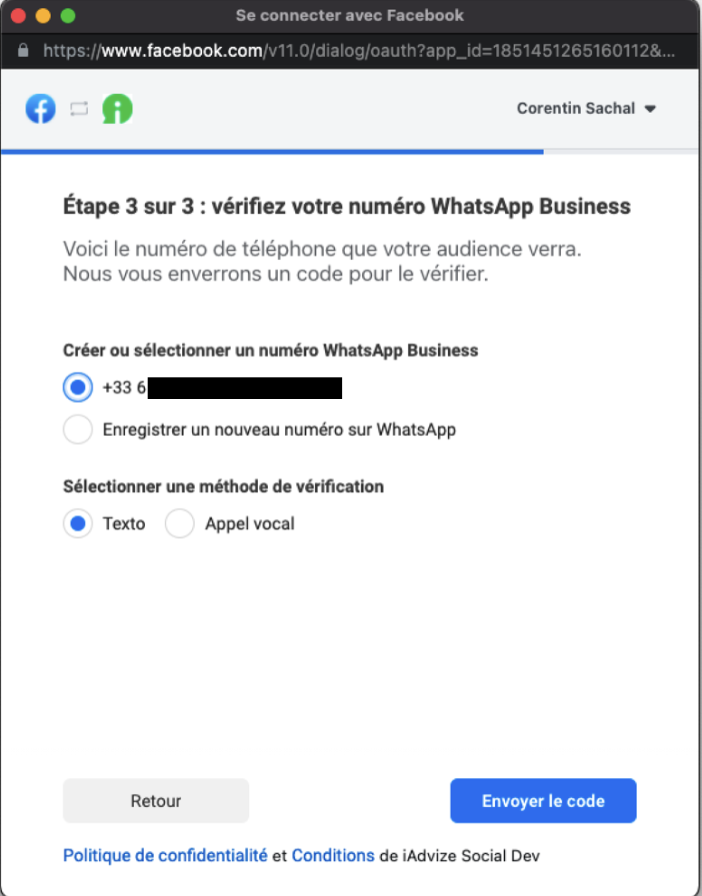Click the Se connecter avec Facebook title bar
Viewport: 702px width, 896px height.
click(350, 15)
